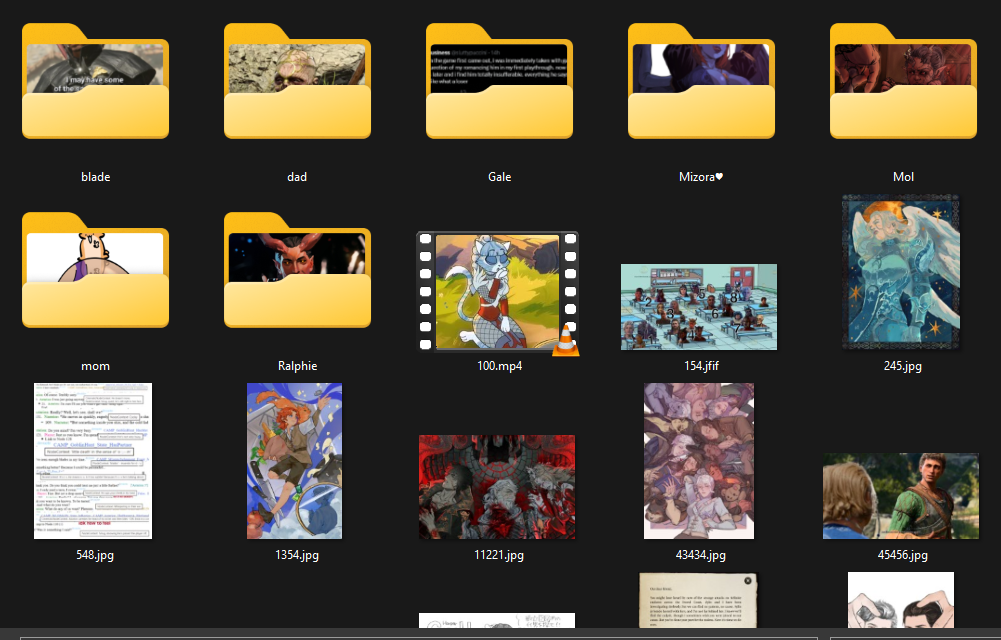Open the Ralphie folder

[297, 270]
